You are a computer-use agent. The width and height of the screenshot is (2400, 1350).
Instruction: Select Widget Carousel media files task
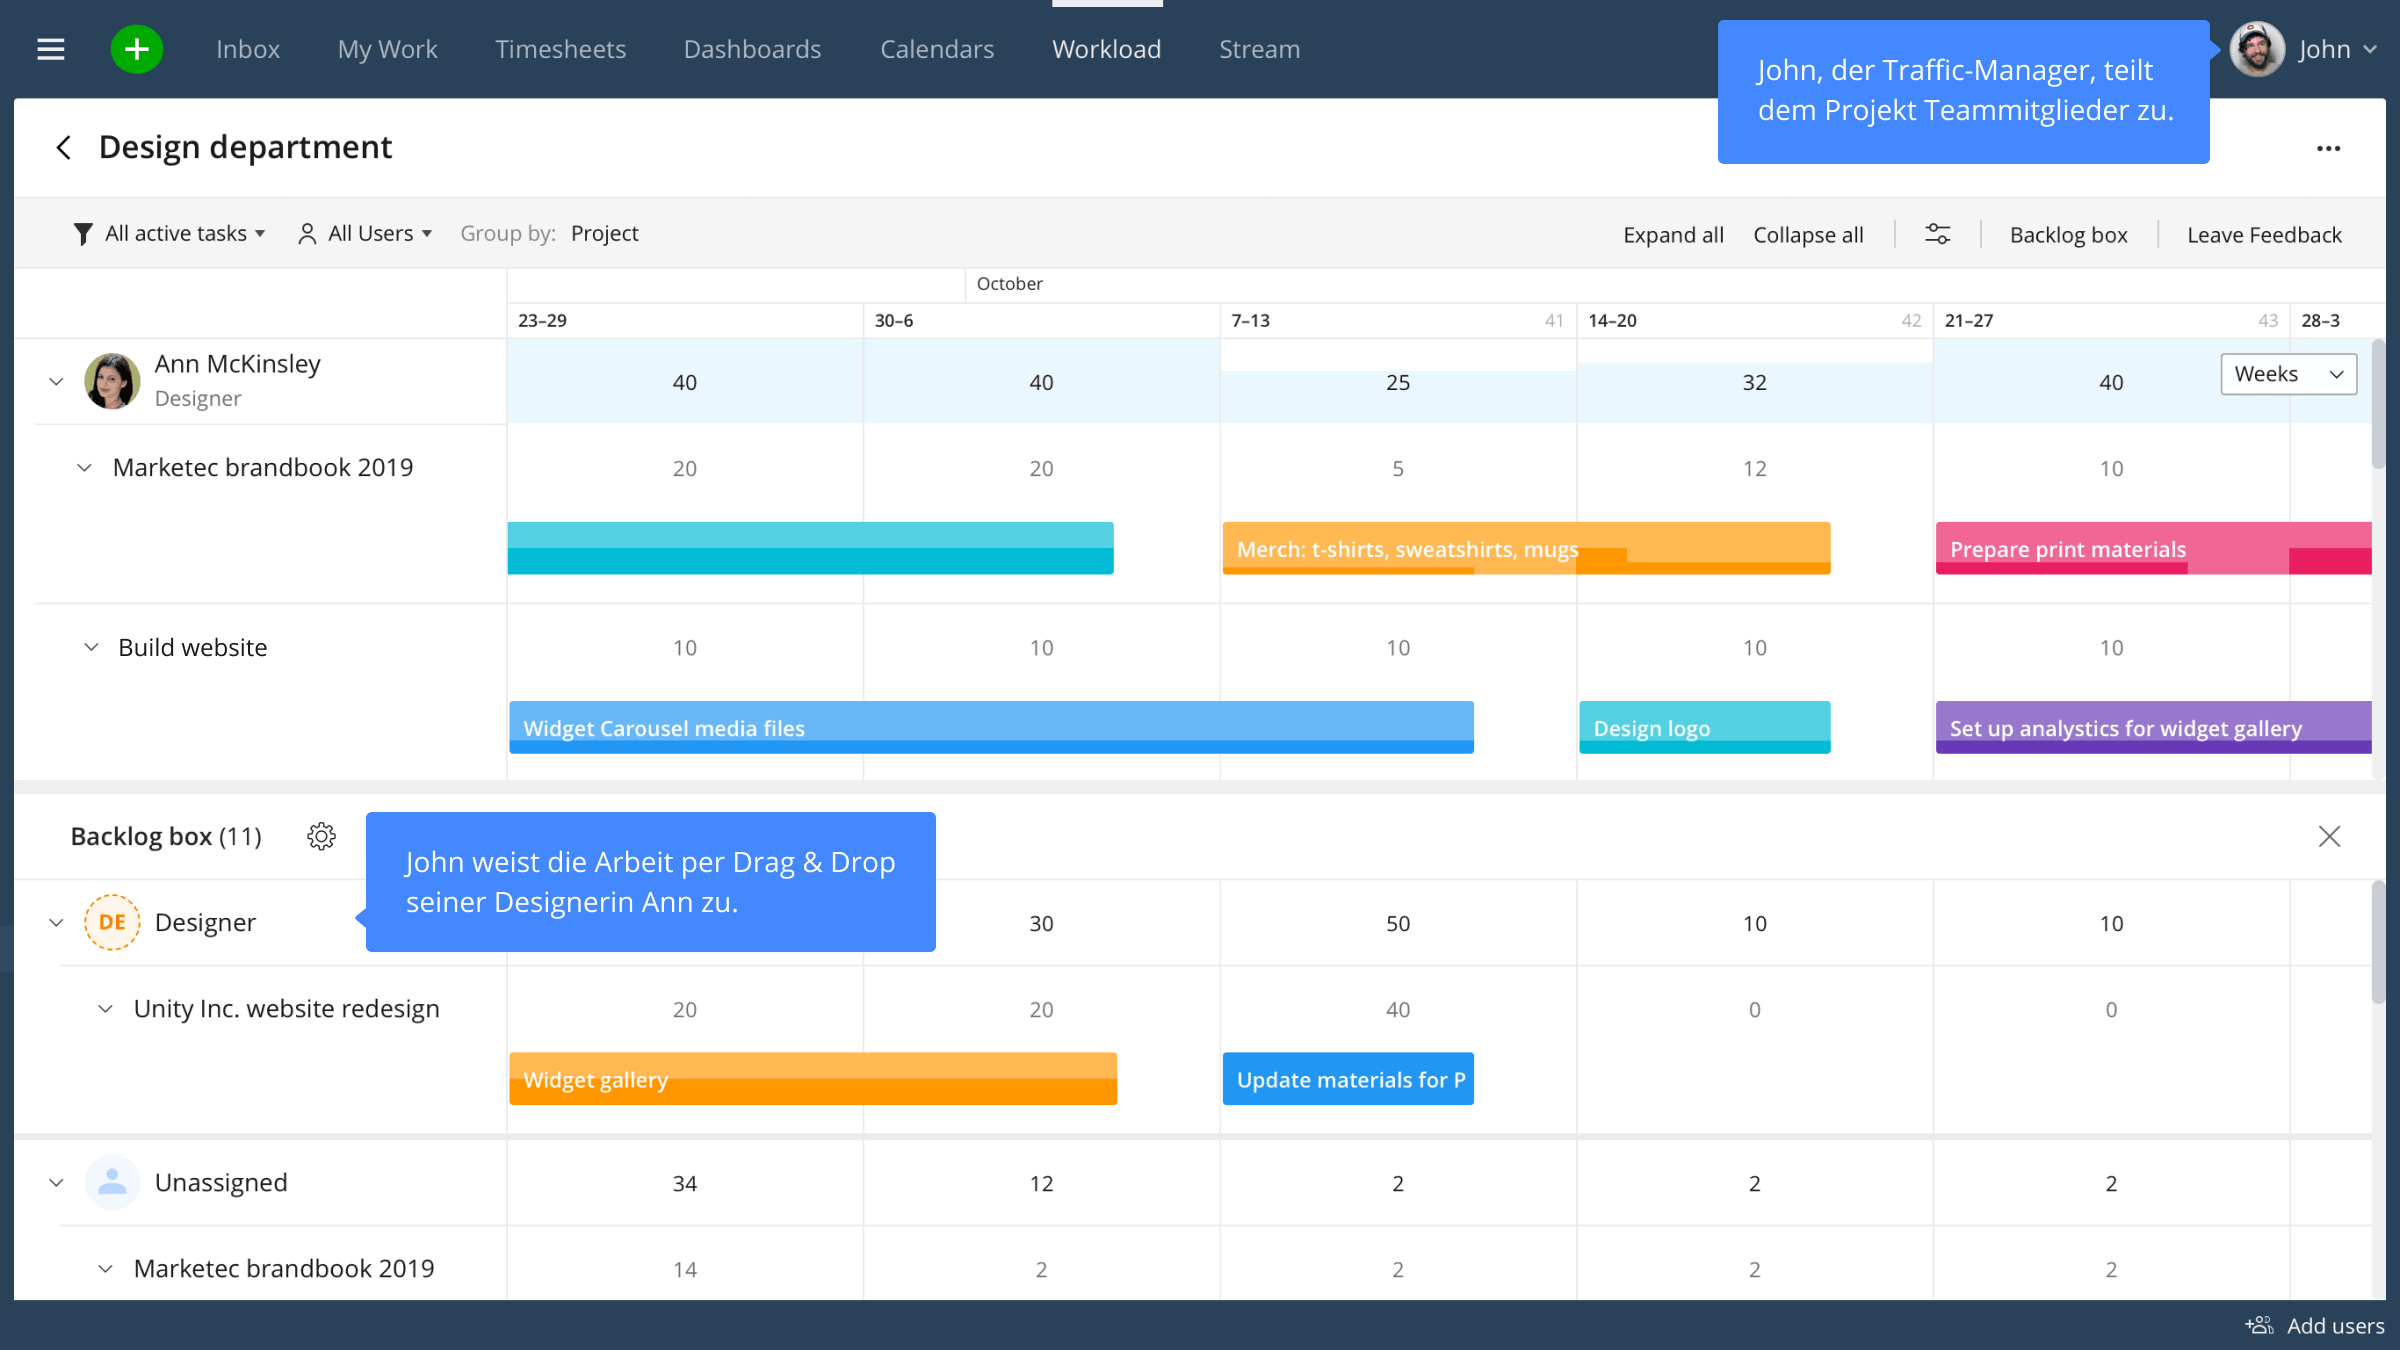click(x=991, y=727)
